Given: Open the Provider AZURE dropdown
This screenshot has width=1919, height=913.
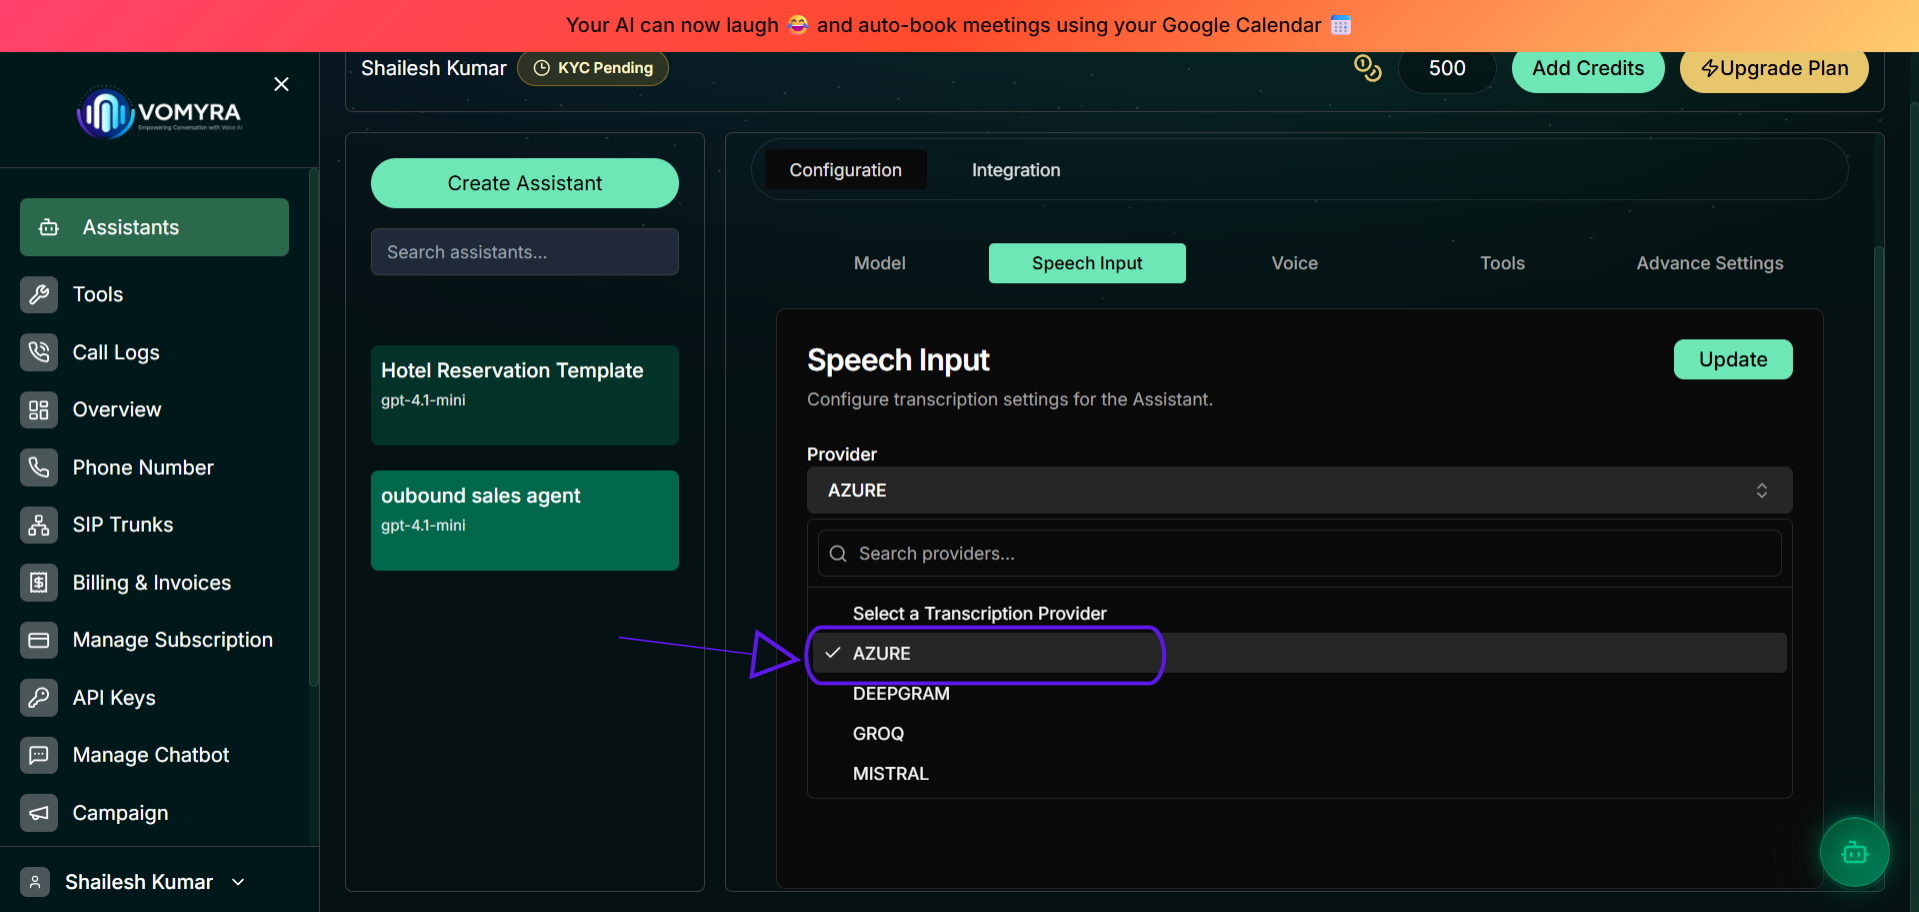Looking at the screenshot, I should click(x=1299, y=490).
